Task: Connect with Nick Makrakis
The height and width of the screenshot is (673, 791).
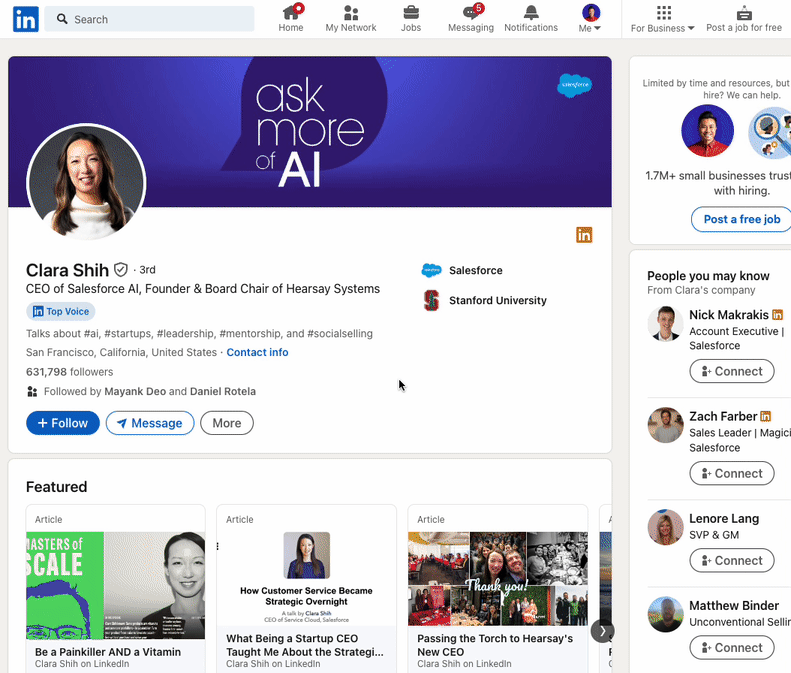Action: pos(732,371)
